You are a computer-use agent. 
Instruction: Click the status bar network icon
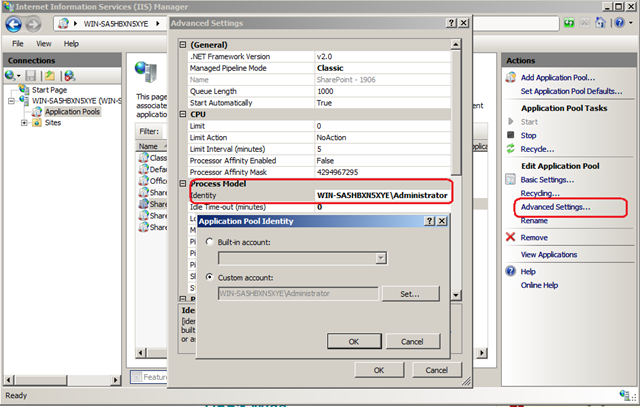point(625,395)
